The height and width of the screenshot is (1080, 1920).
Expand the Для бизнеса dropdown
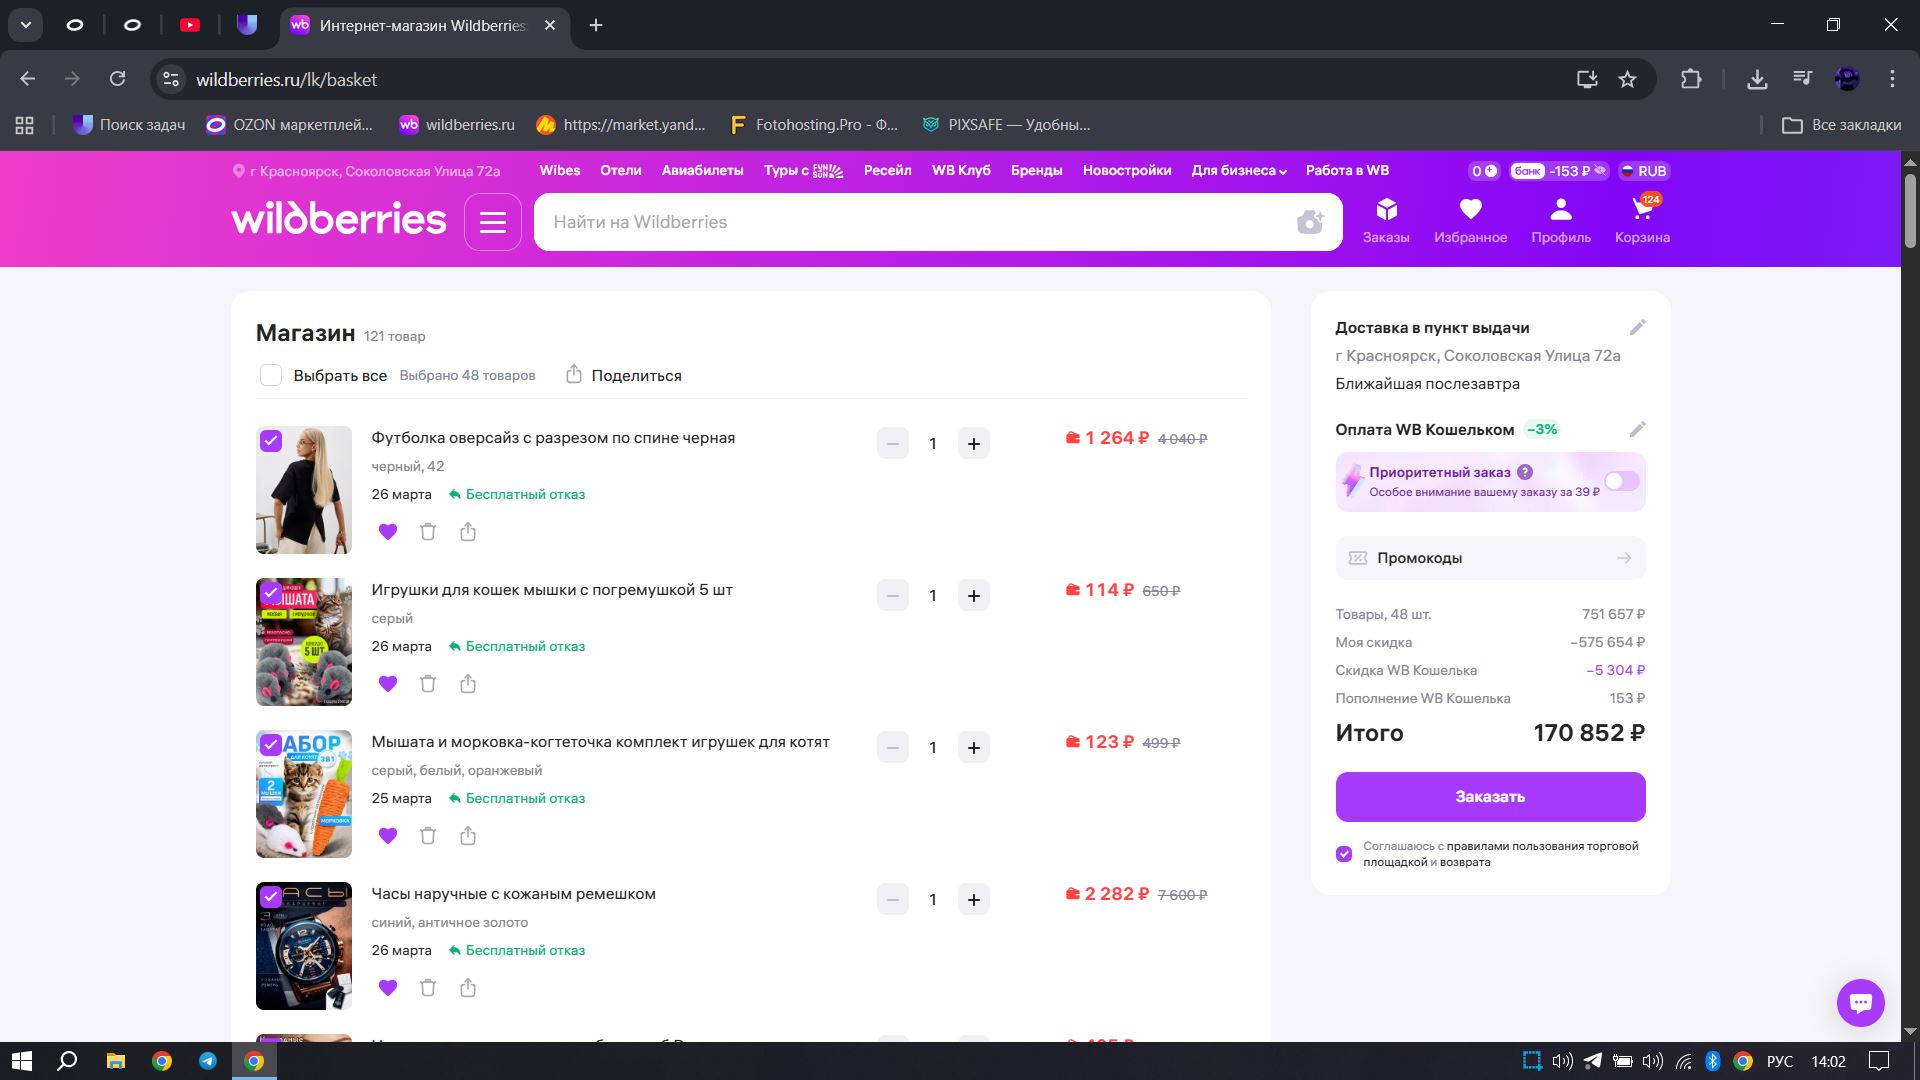click(1238, 170)
